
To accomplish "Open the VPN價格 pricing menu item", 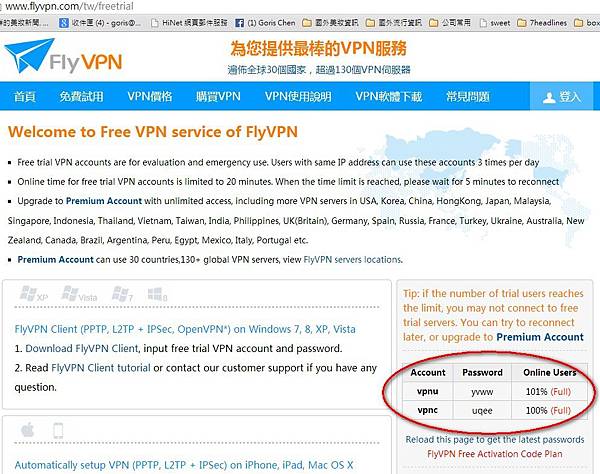I will 150,96.
